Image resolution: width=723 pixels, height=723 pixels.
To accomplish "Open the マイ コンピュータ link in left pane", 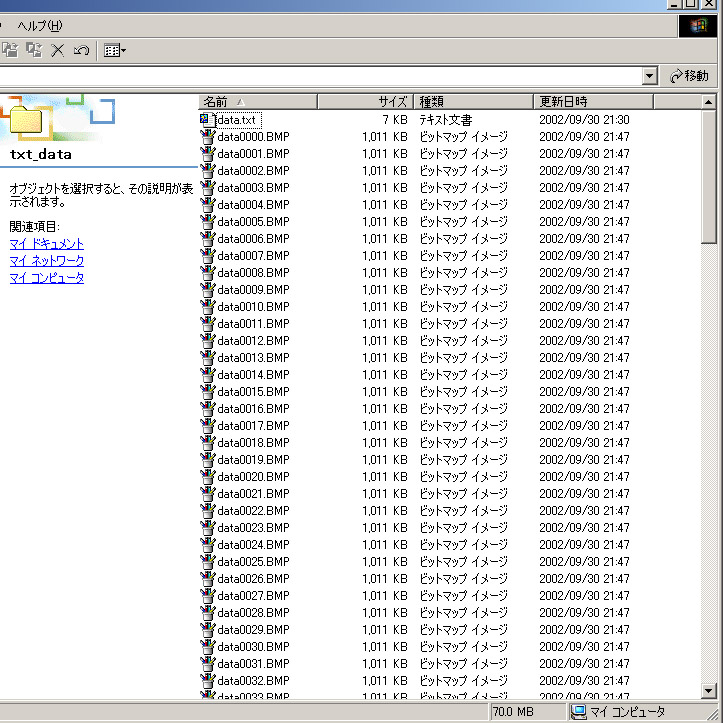I will (x=47, y=278).
